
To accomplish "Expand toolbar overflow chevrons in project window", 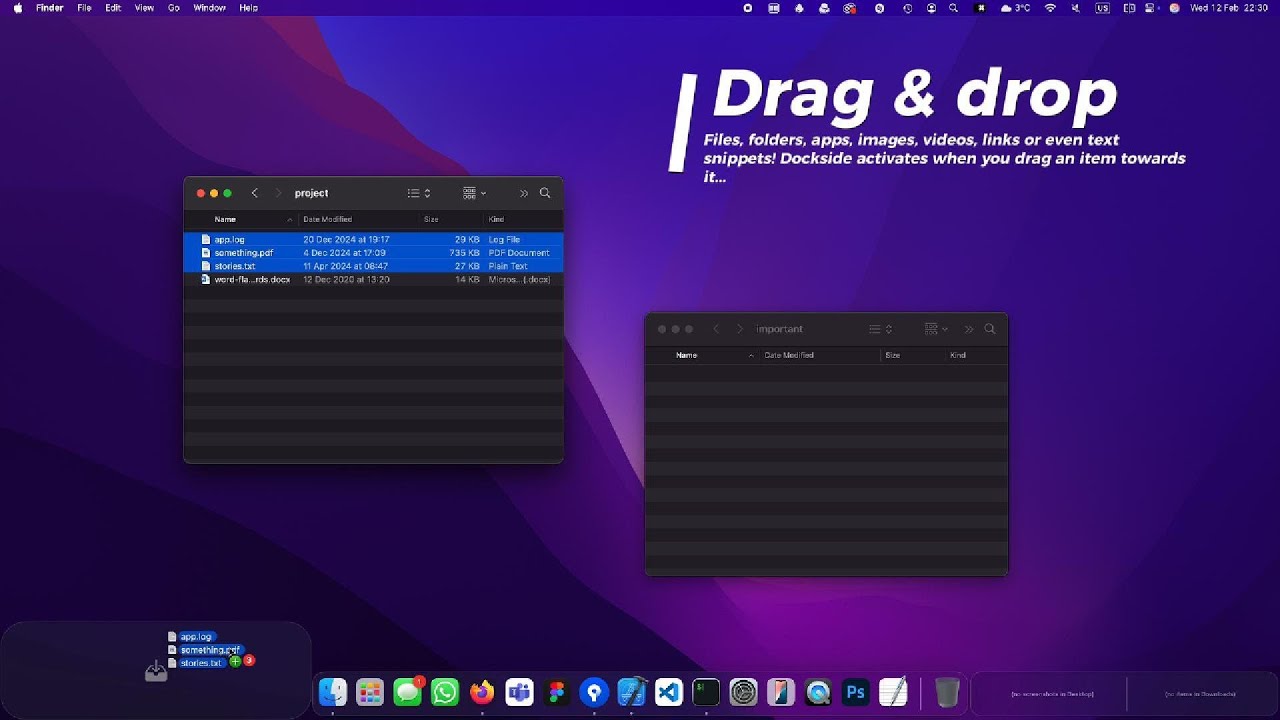I will coord(523,193).
